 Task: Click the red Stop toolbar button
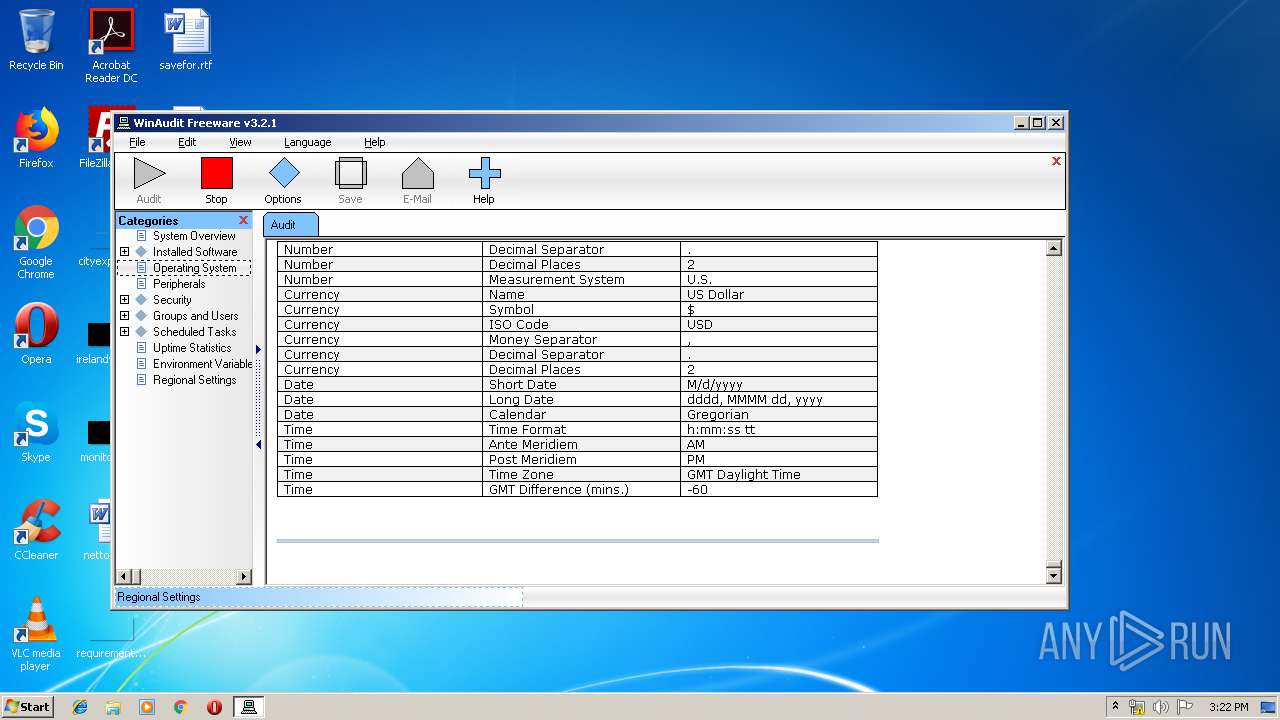216,174
